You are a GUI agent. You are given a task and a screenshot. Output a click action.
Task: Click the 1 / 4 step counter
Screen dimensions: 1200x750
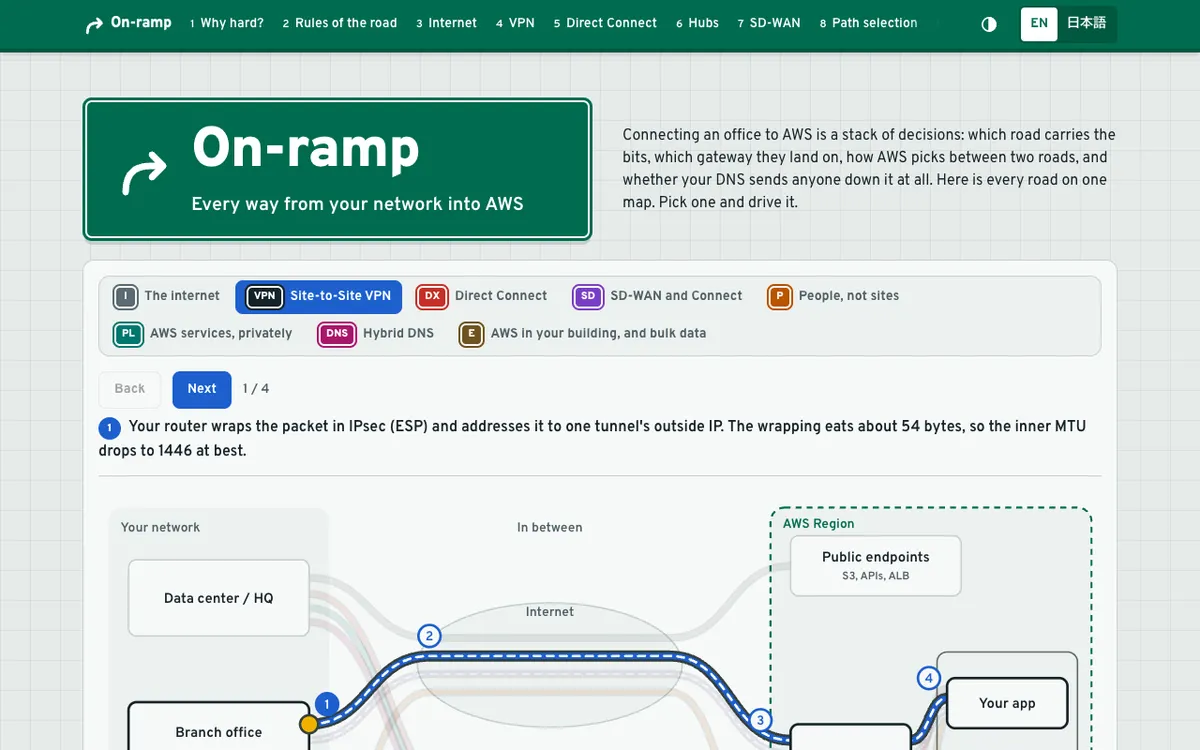pyautogui.click(x=256, y=389)
